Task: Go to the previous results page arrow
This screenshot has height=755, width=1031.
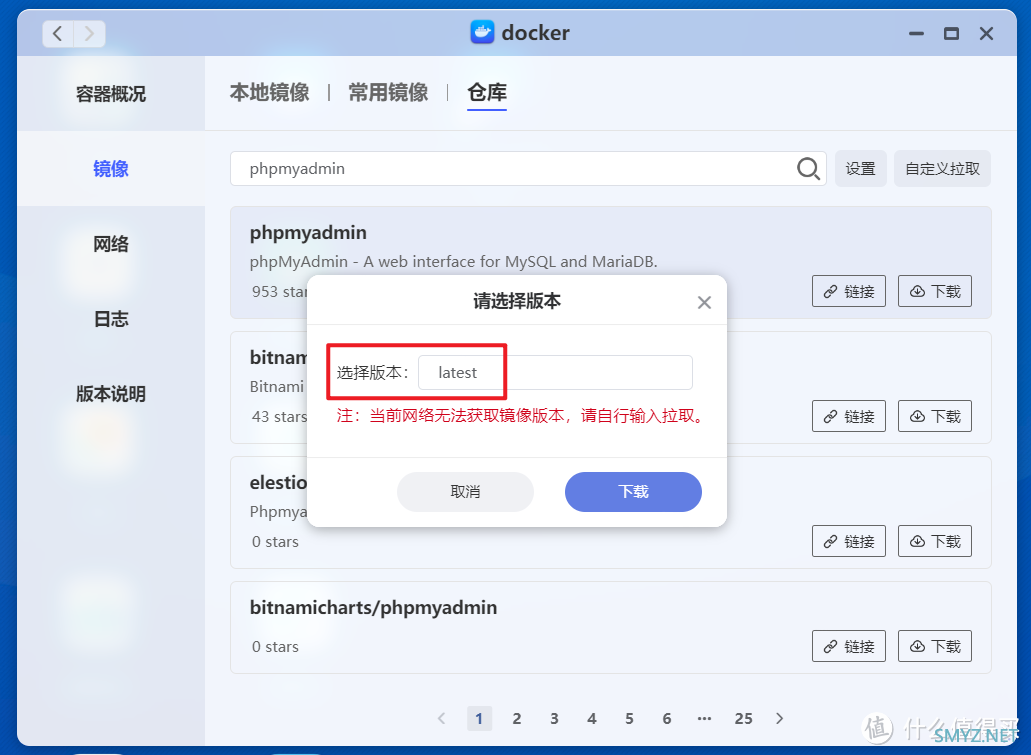Action: click(442, 719)
